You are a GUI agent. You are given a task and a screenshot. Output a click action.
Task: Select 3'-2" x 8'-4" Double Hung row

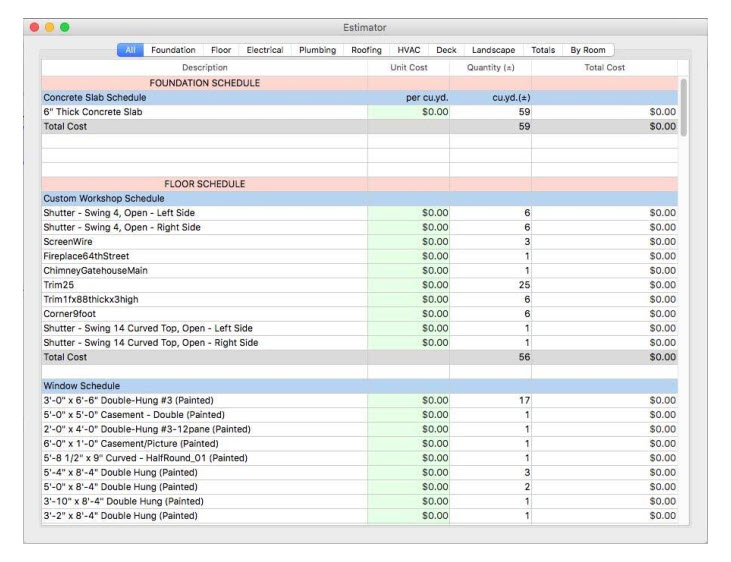tap(359, 516)
